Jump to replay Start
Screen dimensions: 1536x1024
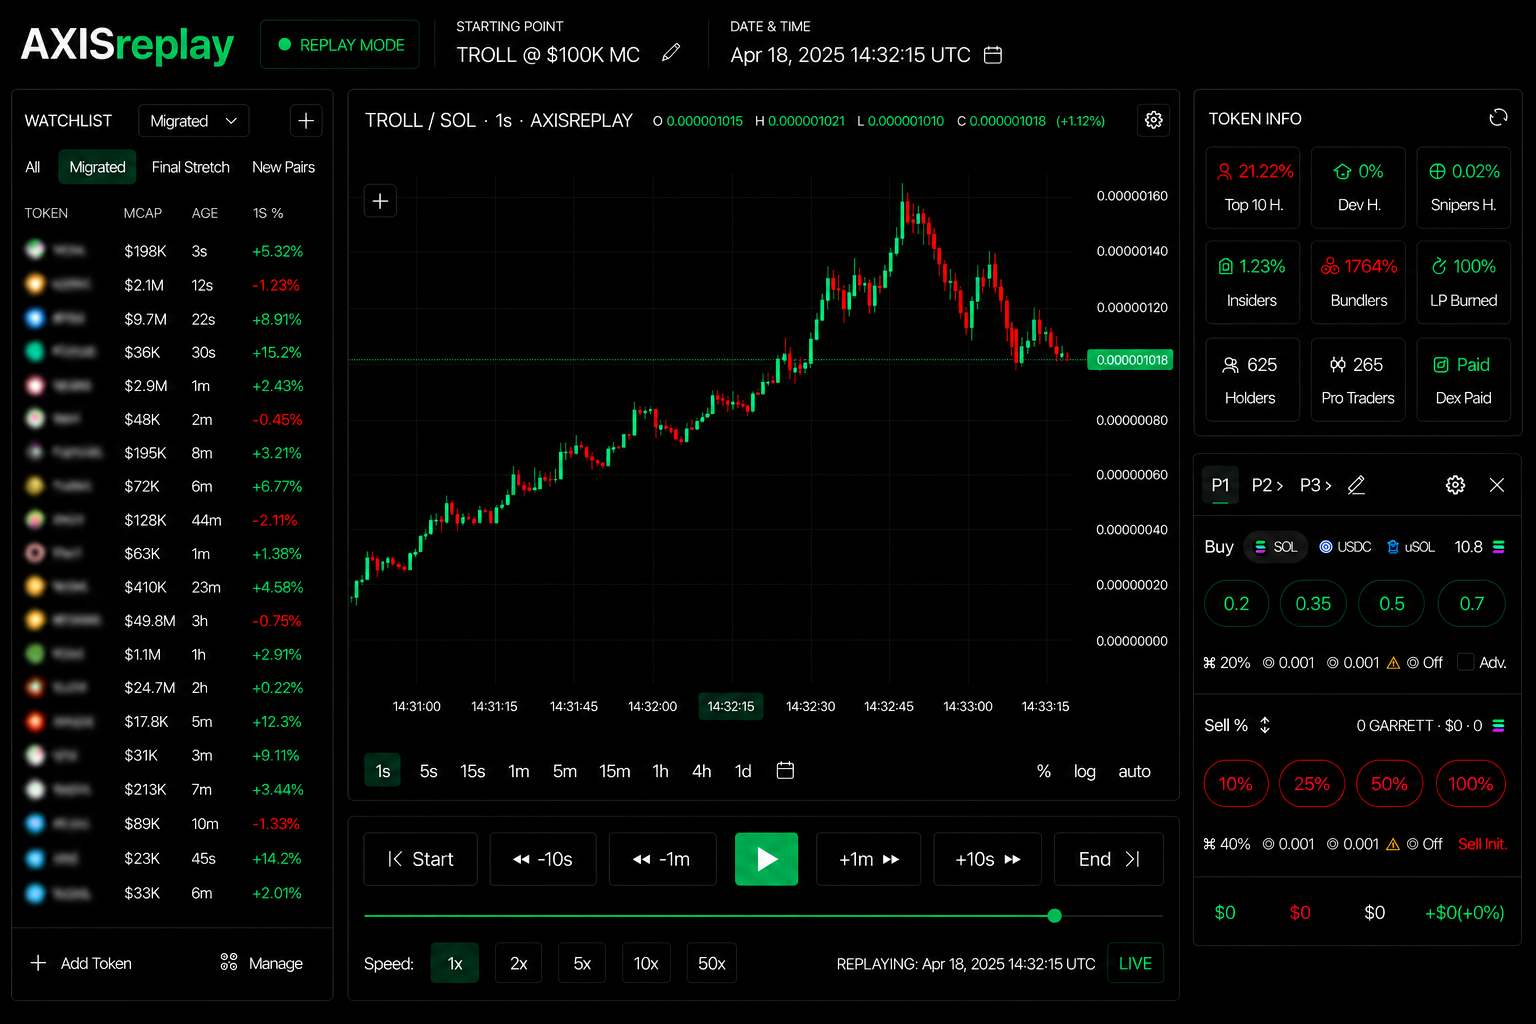pyautogui.click(x=420, y=859)
